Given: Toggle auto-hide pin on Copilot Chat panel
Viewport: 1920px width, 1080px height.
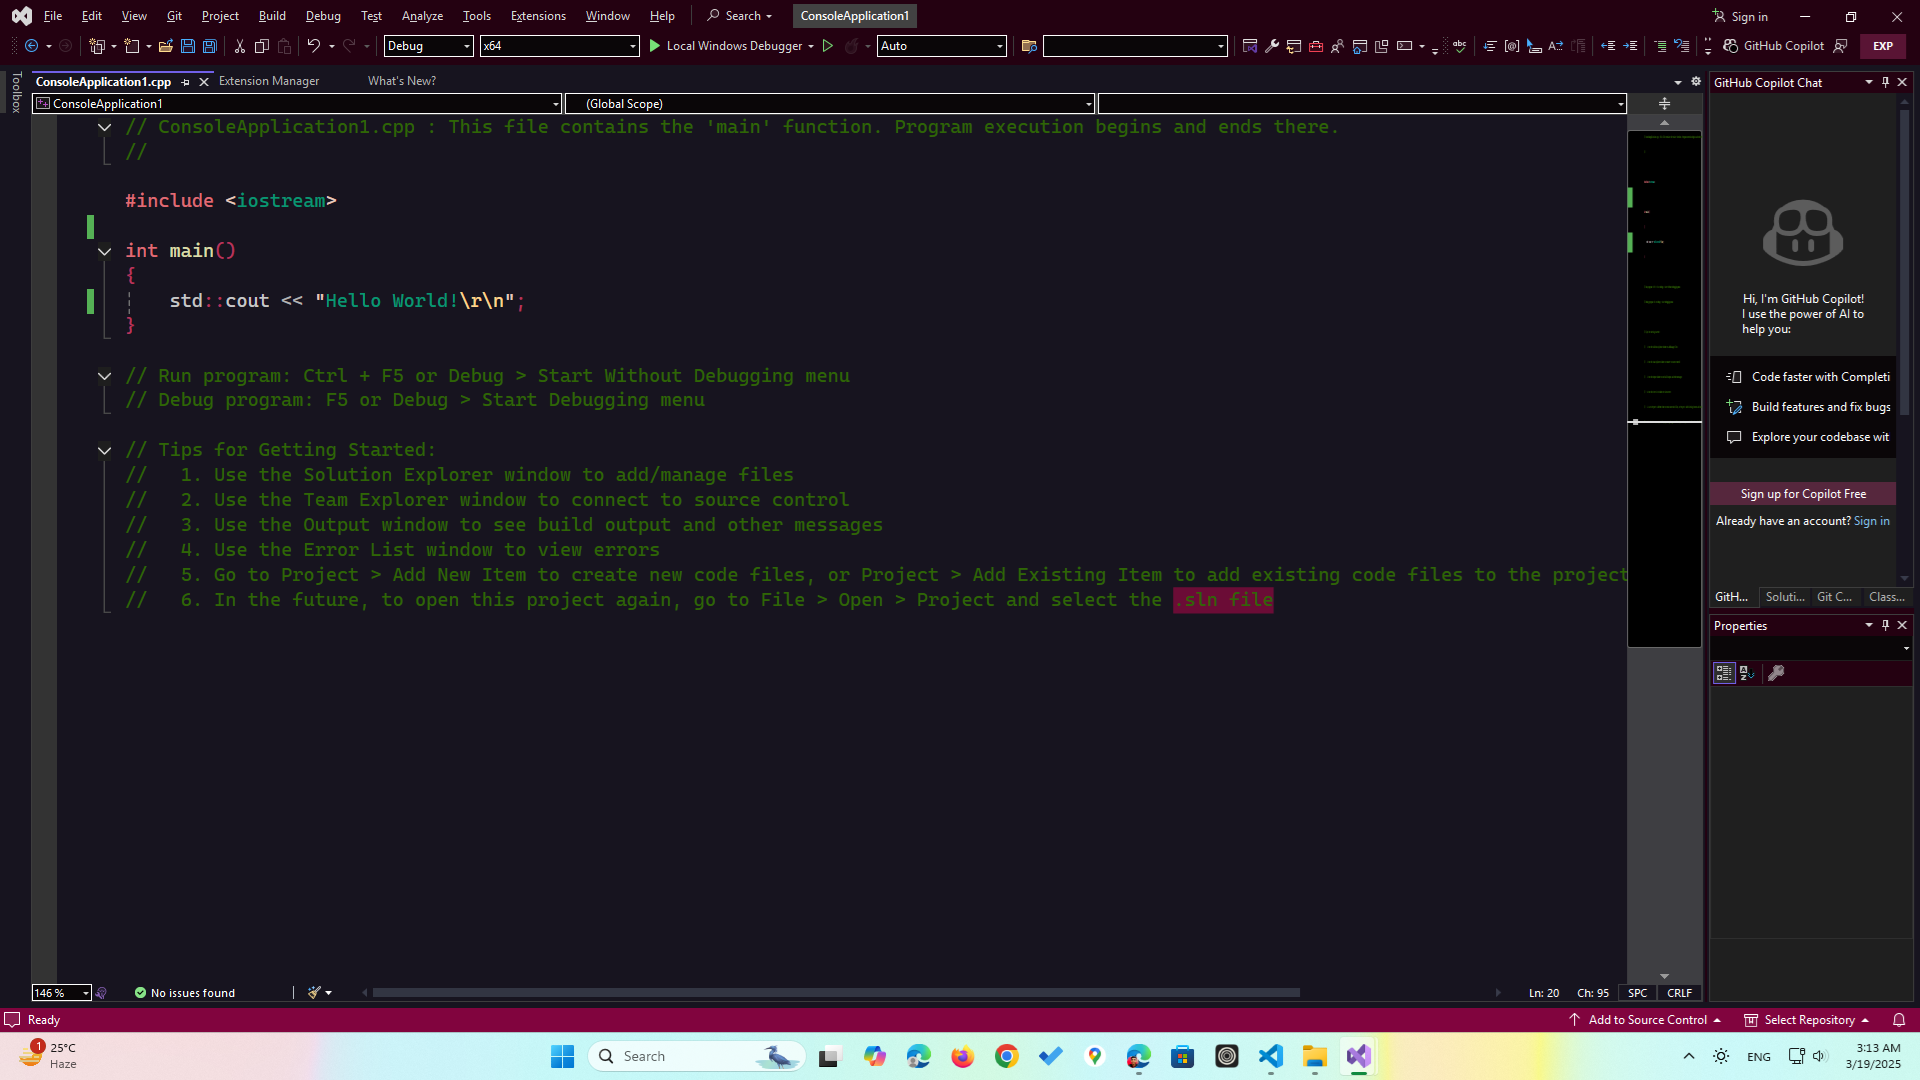Looking at the screenshot, I should [x=1886, y=82].
